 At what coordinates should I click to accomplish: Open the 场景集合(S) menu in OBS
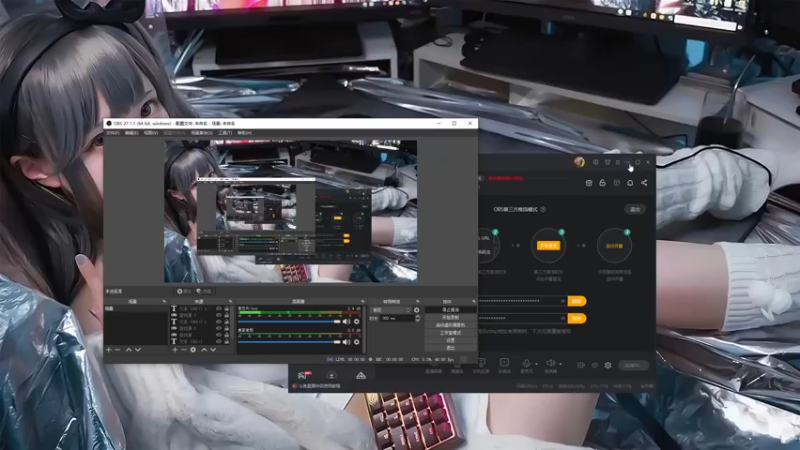click(202, 133)
